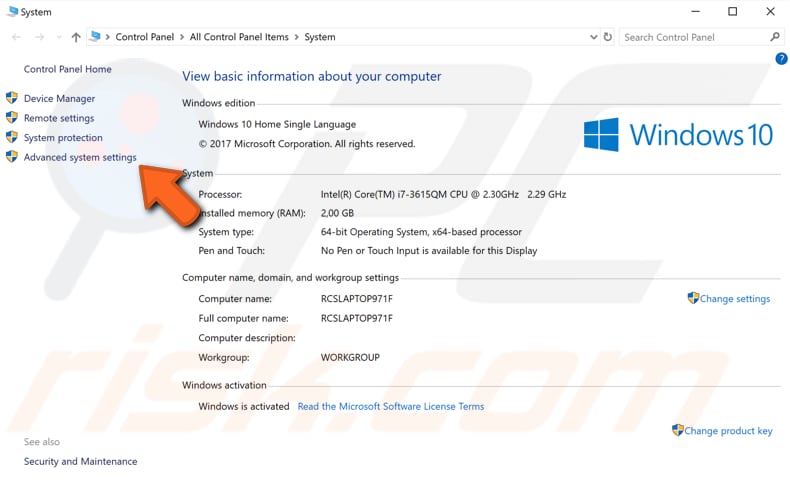Select 64-bit Operating System text
The image size is (790, 483).
pos(421,232)
